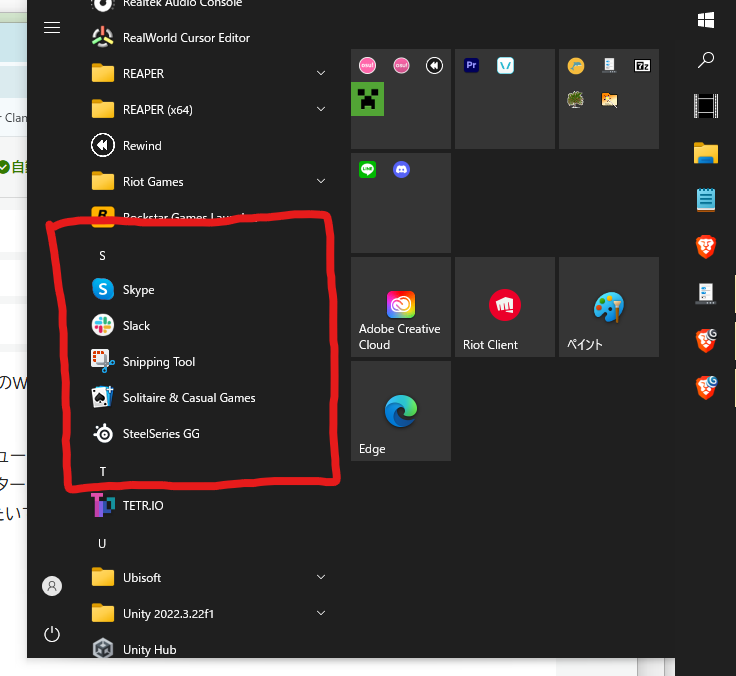Image resolution: width=736 pixels, height=676 pixels.
Task: Expand the Ubisoft folder chevron
Action: (321, 577)
